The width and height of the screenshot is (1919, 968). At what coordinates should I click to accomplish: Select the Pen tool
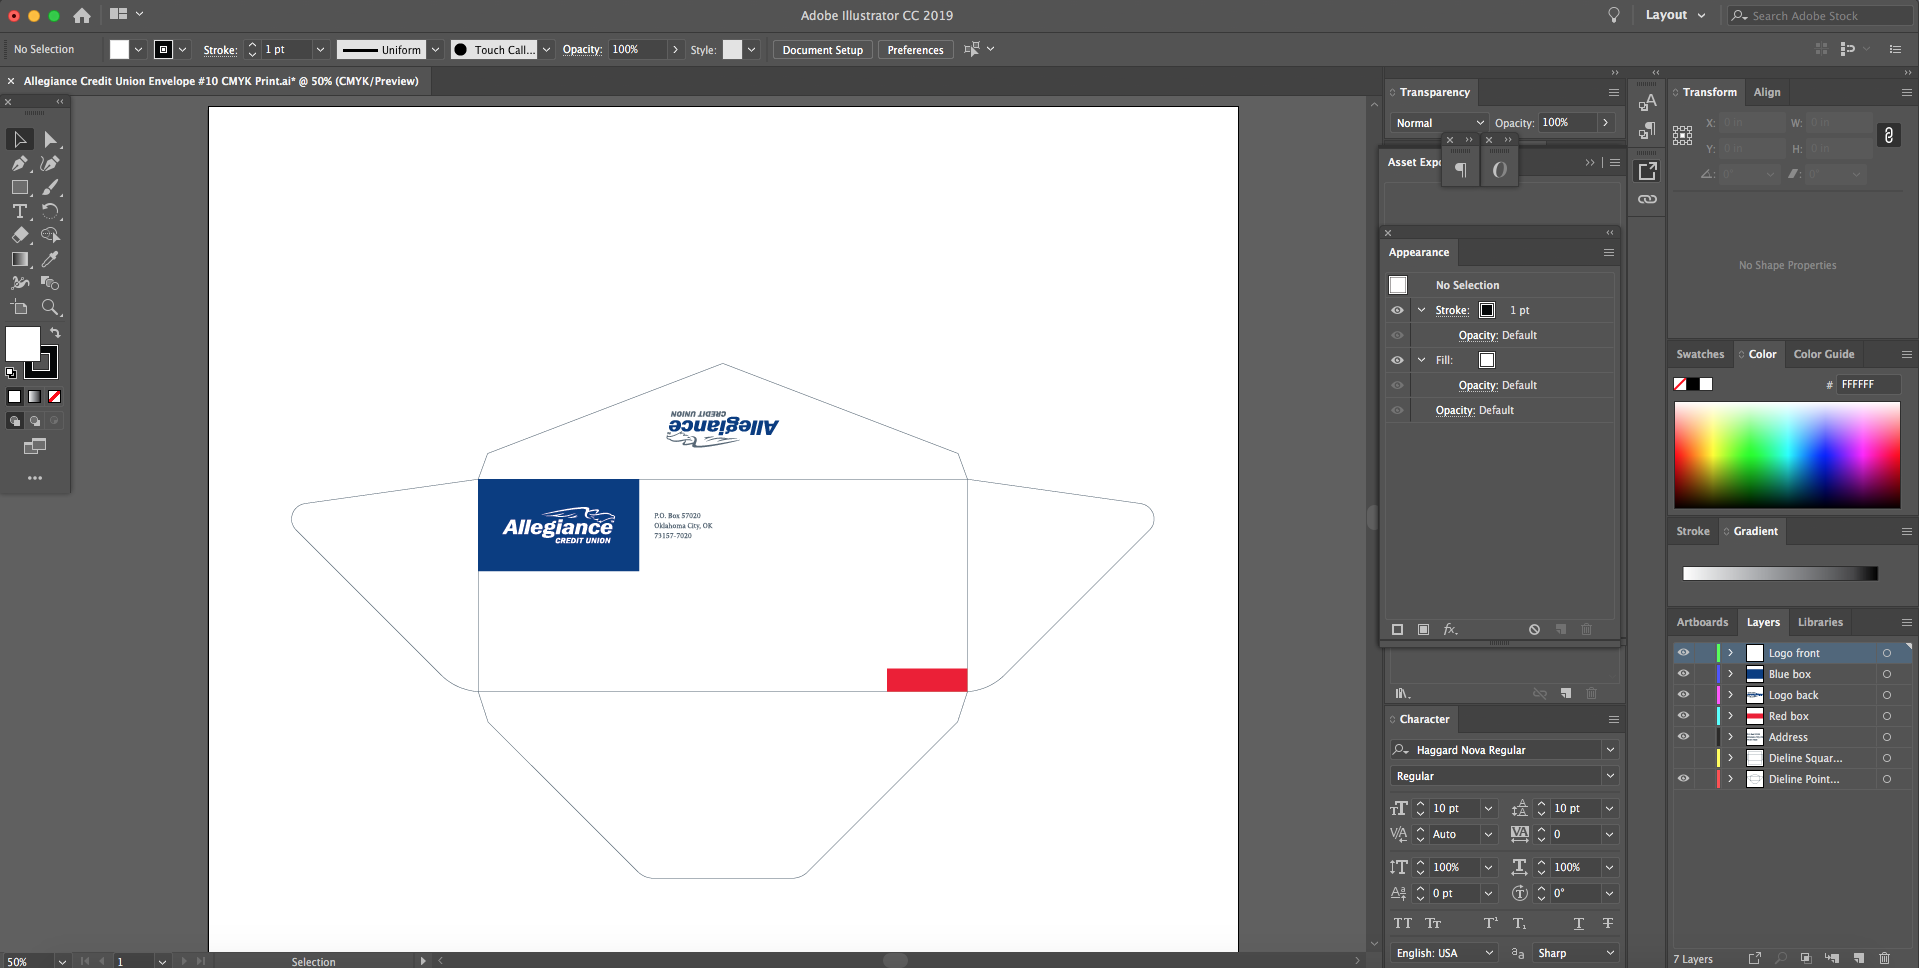click(20, 163)
